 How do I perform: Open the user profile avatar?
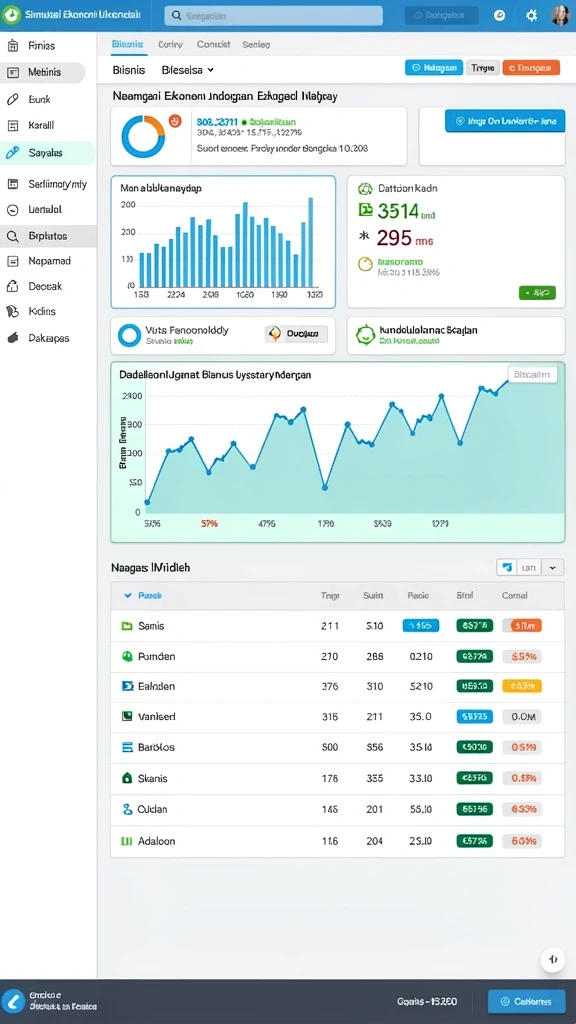coord(560,16)
